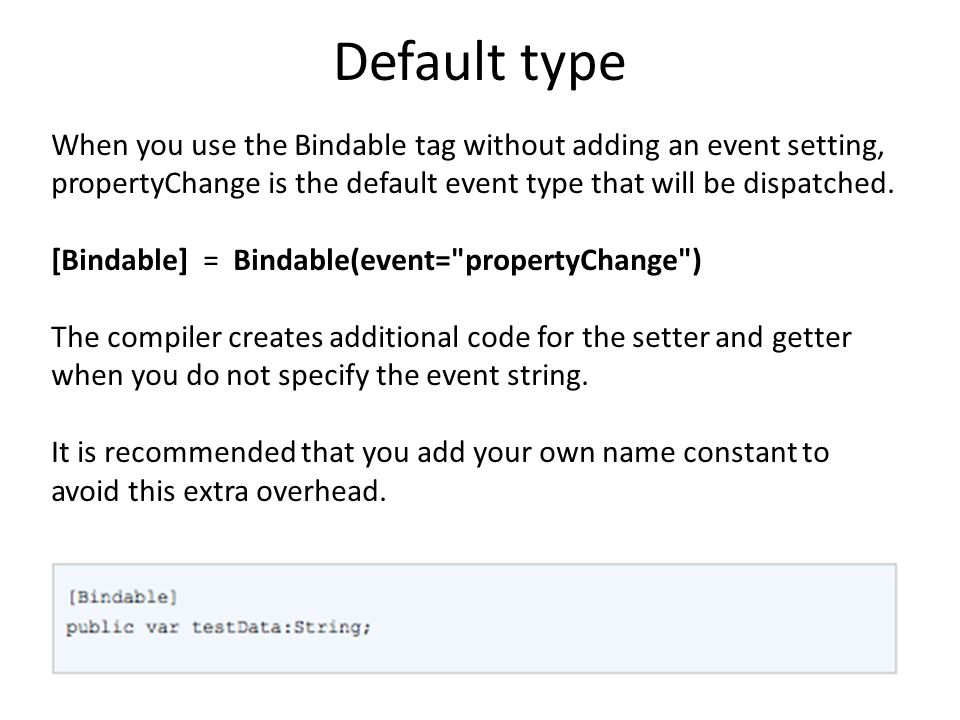Click the phrase 'event setting' in first line

tap(796, 147)
